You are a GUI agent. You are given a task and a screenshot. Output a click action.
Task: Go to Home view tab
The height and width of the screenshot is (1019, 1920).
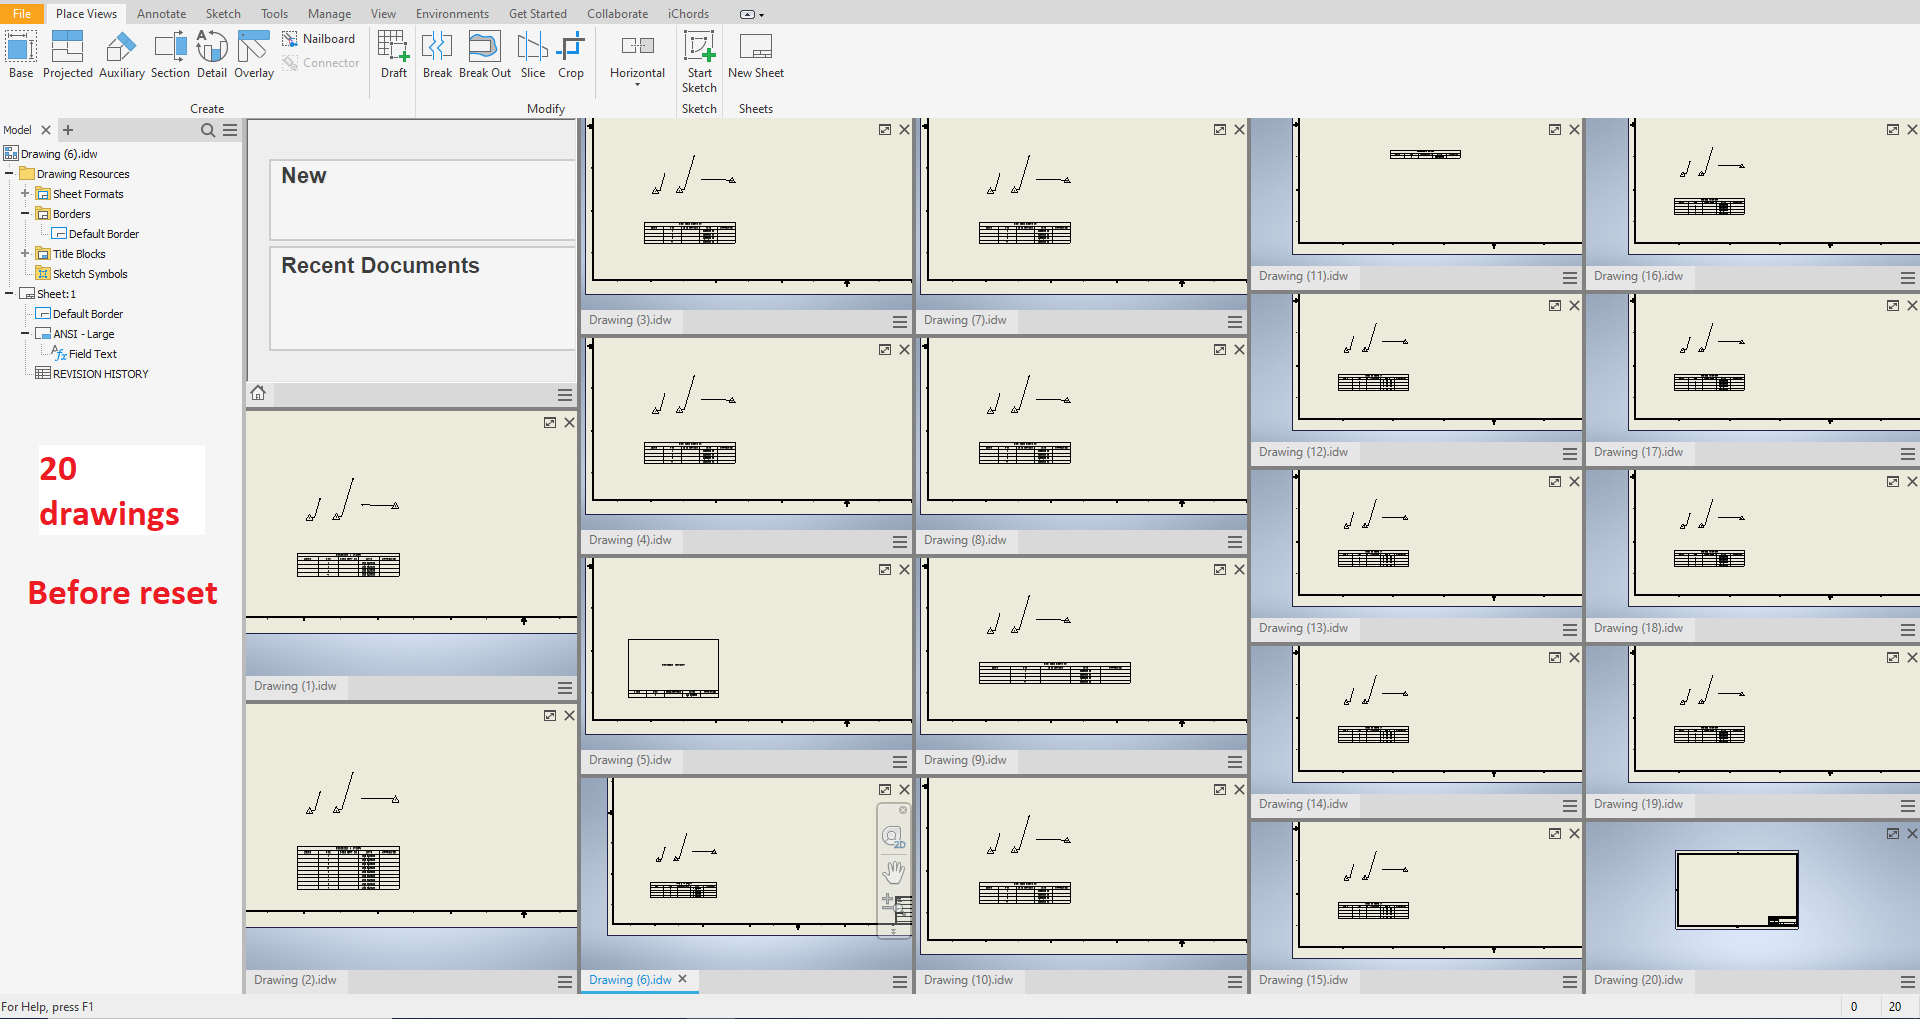click(x=258, y=393)
